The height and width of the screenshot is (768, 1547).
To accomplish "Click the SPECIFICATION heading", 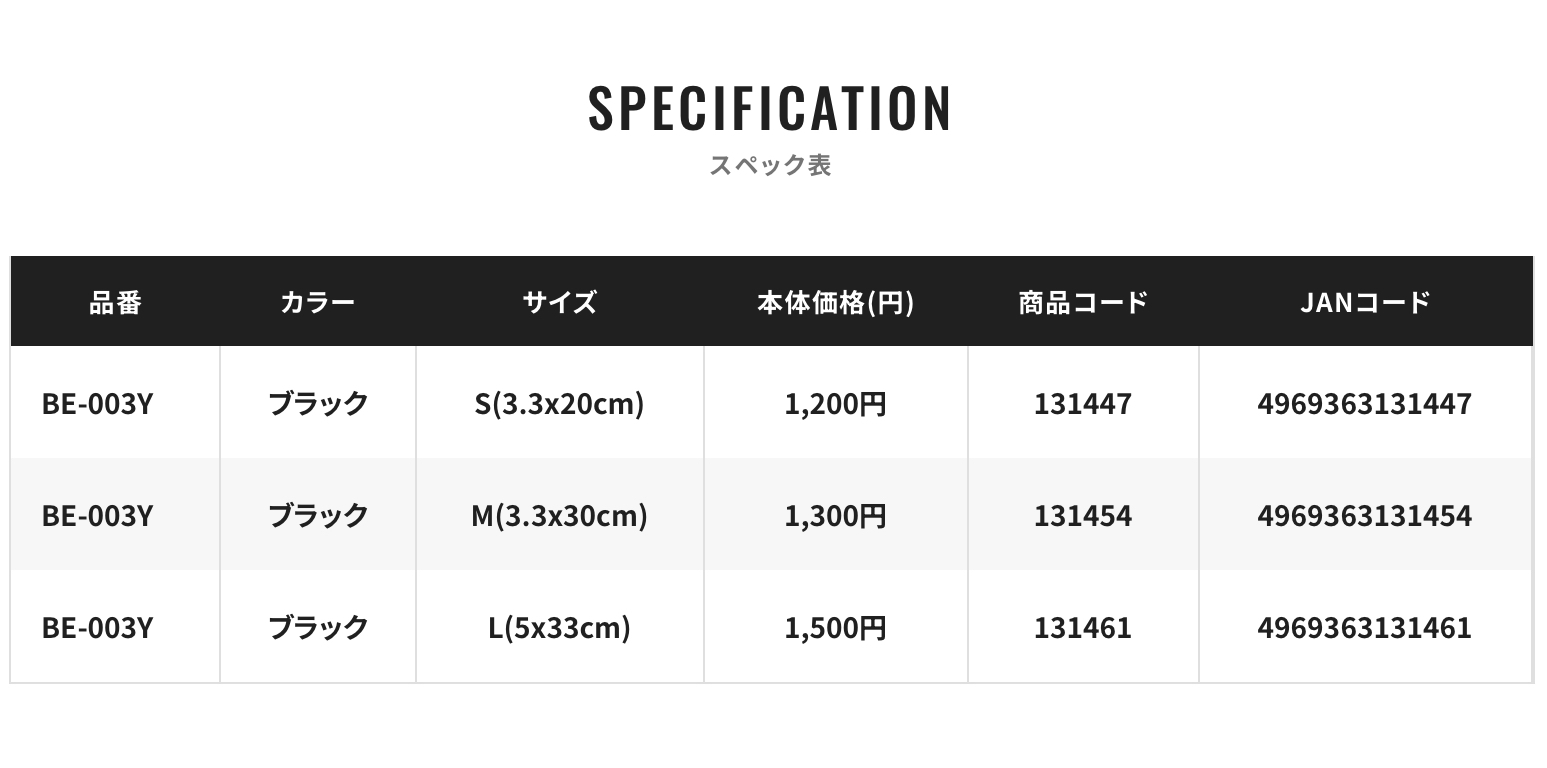I will coord(769,109).
